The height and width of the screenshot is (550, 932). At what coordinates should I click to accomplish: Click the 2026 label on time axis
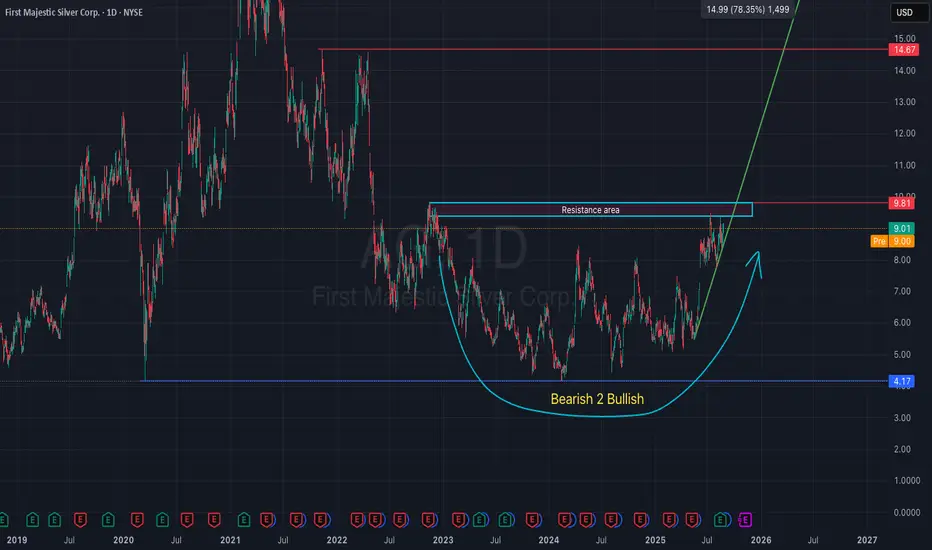(x=761, y=540)
